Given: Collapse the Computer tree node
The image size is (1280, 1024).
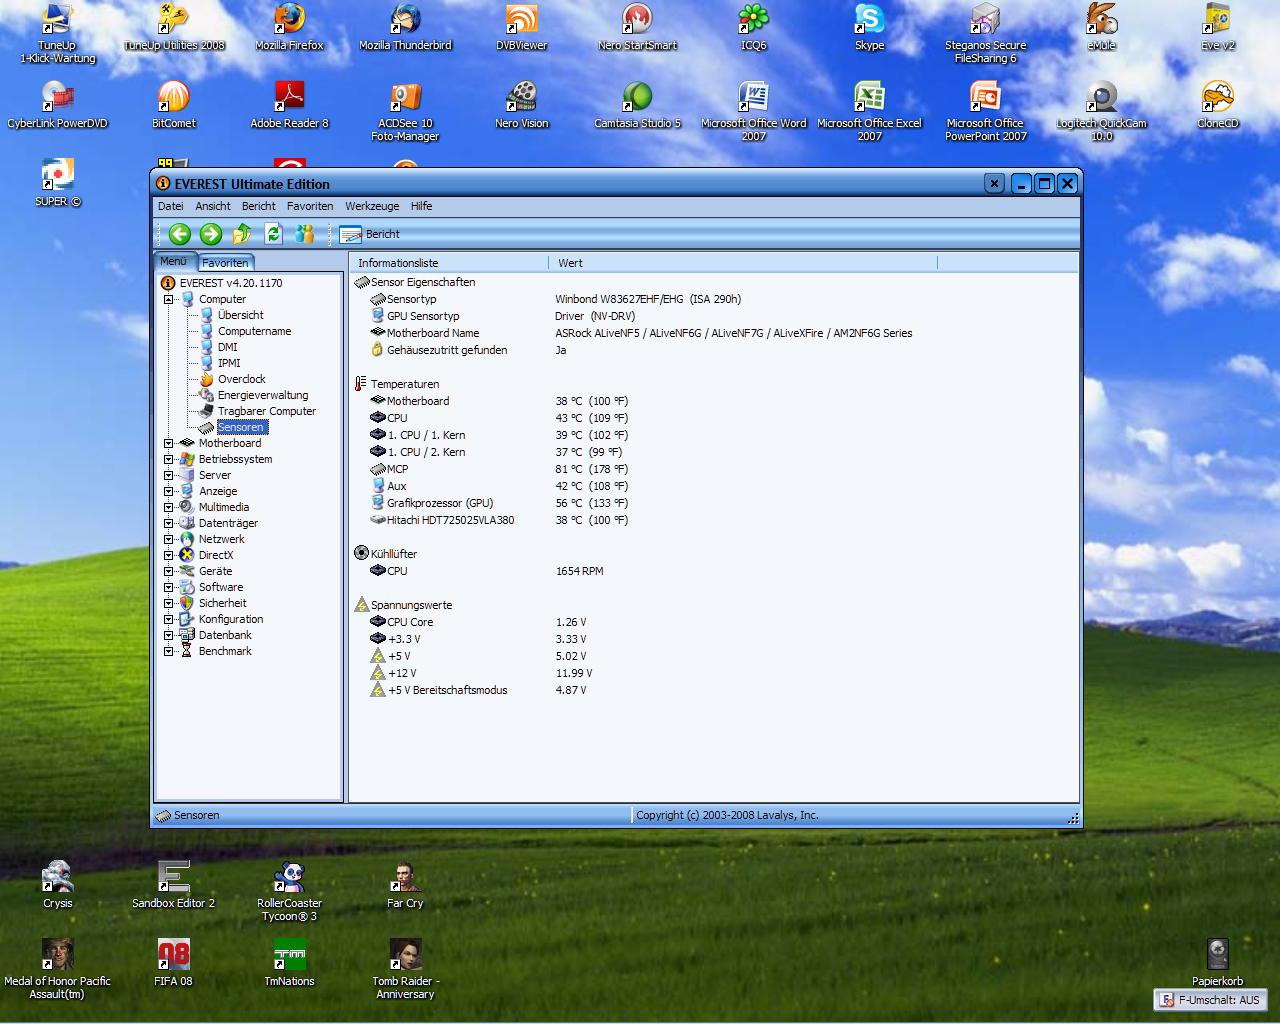Looking at the screenshot, I should coord(169,299).
